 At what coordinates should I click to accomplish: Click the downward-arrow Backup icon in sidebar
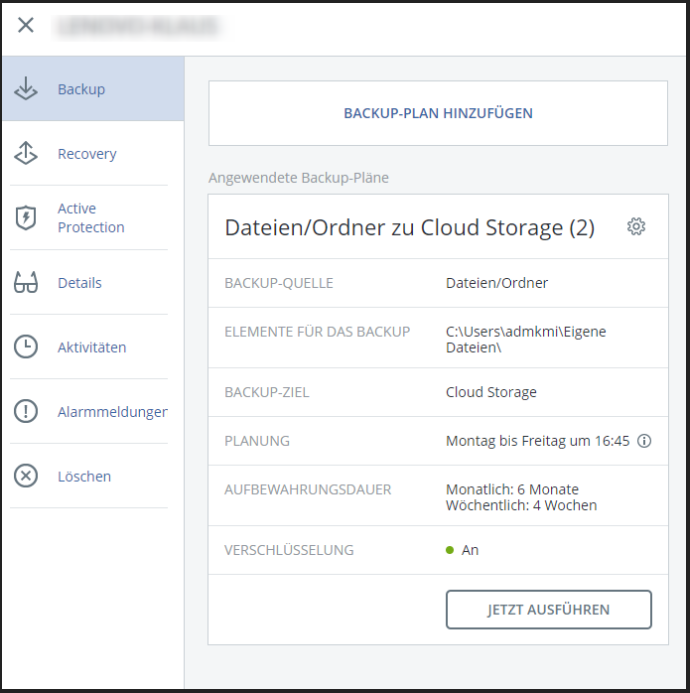click(26, 89)
